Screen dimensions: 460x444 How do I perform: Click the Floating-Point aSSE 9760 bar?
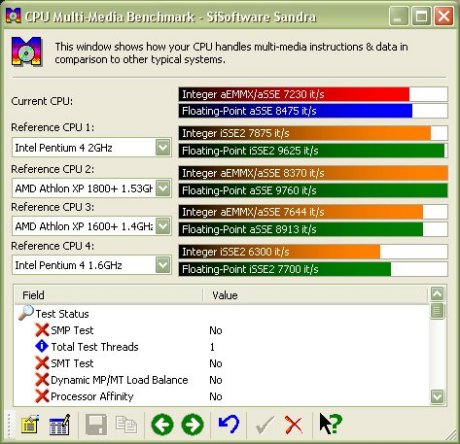click(313, 190)
